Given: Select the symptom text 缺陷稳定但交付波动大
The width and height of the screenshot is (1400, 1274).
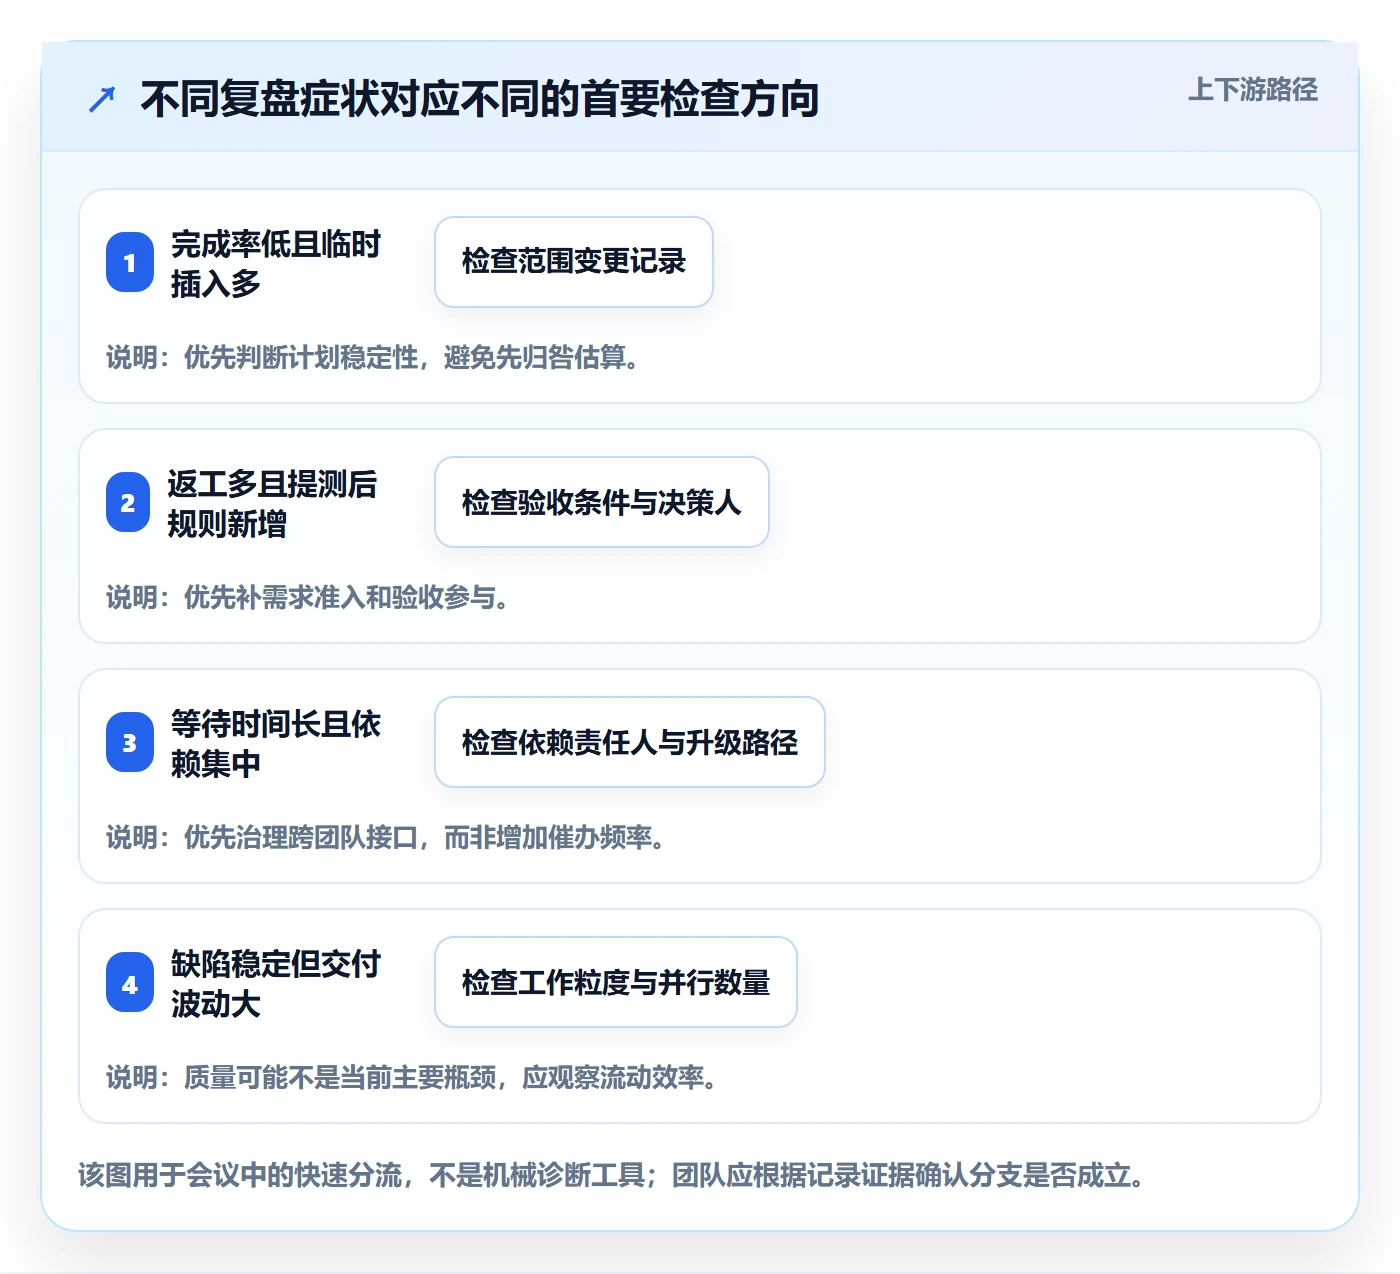Looking at the screenshot, I should point(276,983).
